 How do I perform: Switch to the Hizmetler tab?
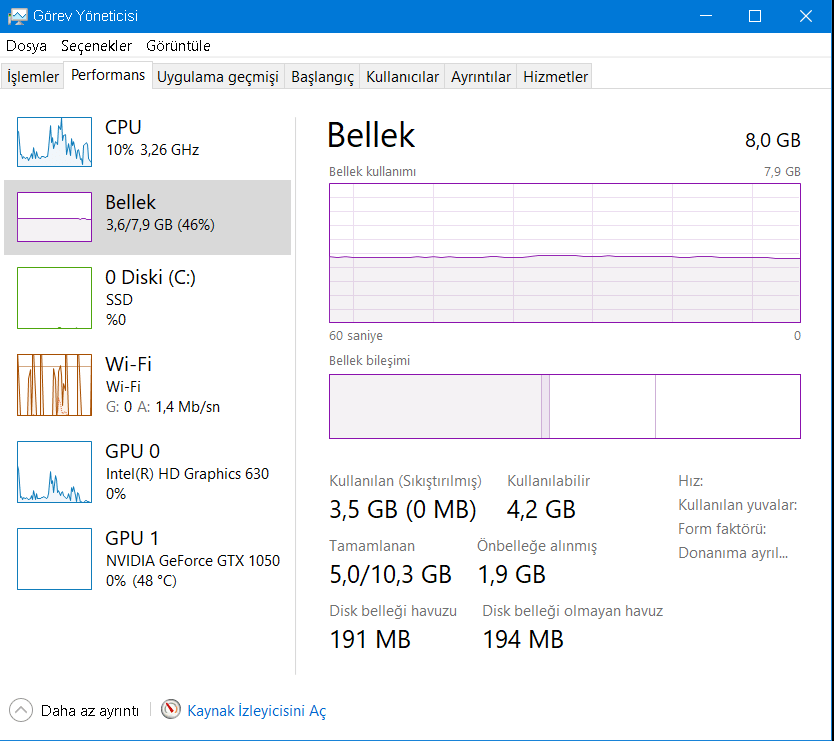click(555, 77)
